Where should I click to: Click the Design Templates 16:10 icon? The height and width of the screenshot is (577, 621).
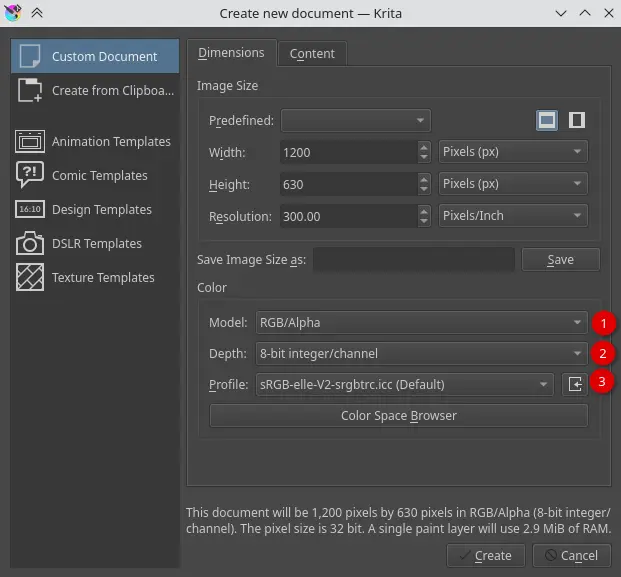(x=30, y=209)
